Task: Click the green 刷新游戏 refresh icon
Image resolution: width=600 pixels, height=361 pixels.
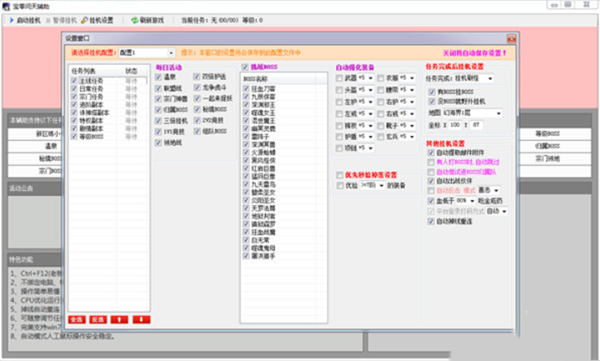Action: coord(134,20)
